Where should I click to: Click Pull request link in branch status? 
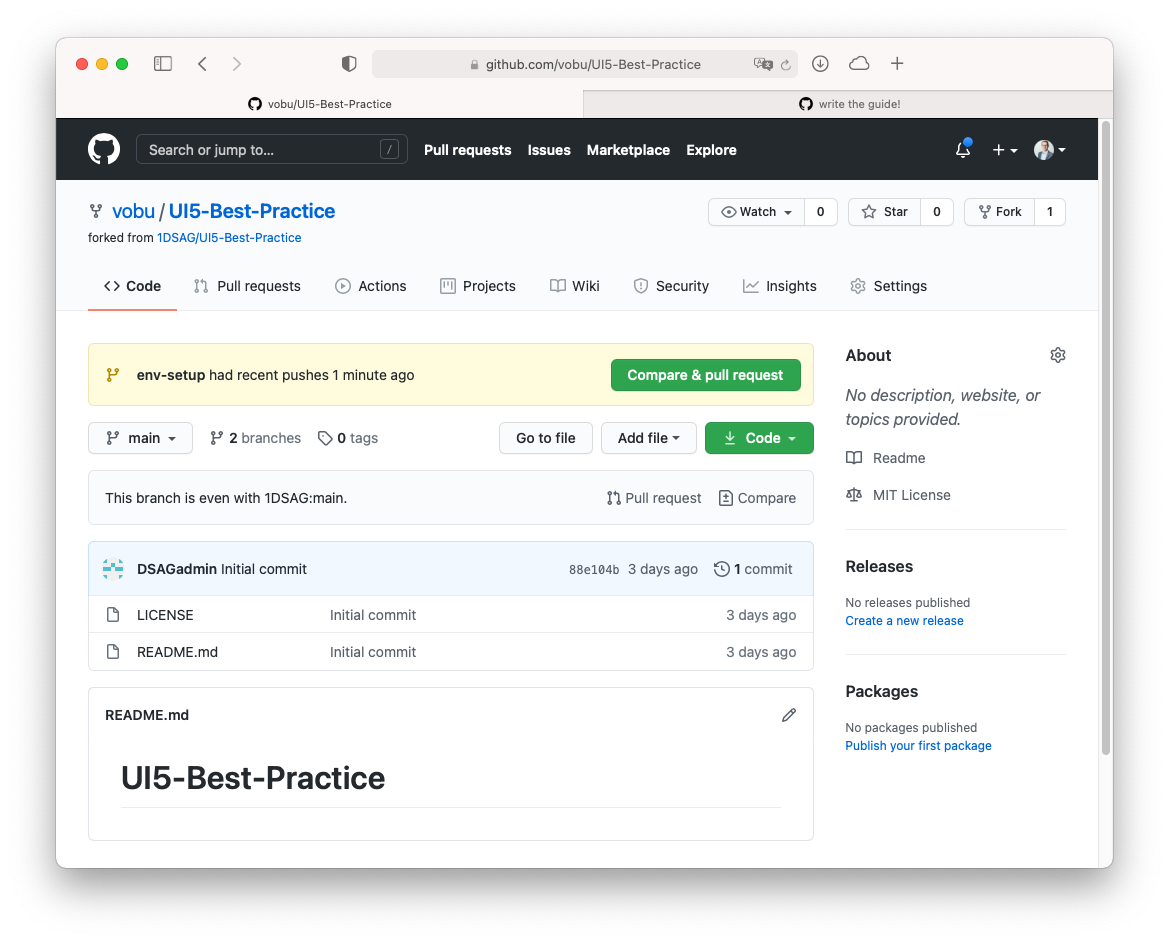pos(654,498)
